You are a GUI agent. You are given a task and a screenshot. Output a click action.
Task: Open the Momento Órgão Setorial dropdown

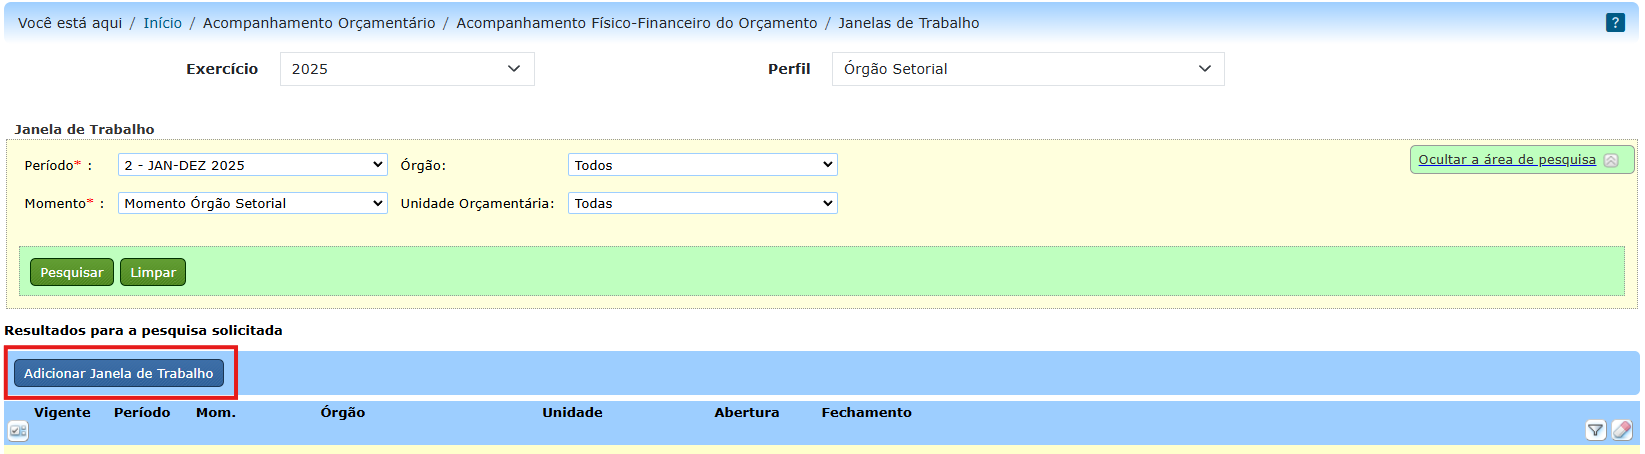(252, 203)
